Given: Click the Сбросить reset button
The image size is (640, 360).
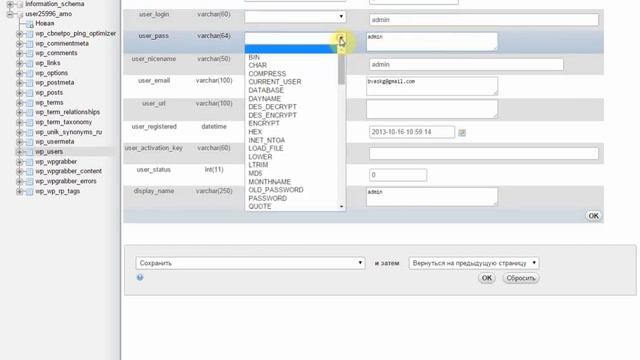Looking at the screenshot, I should [520, 278].
